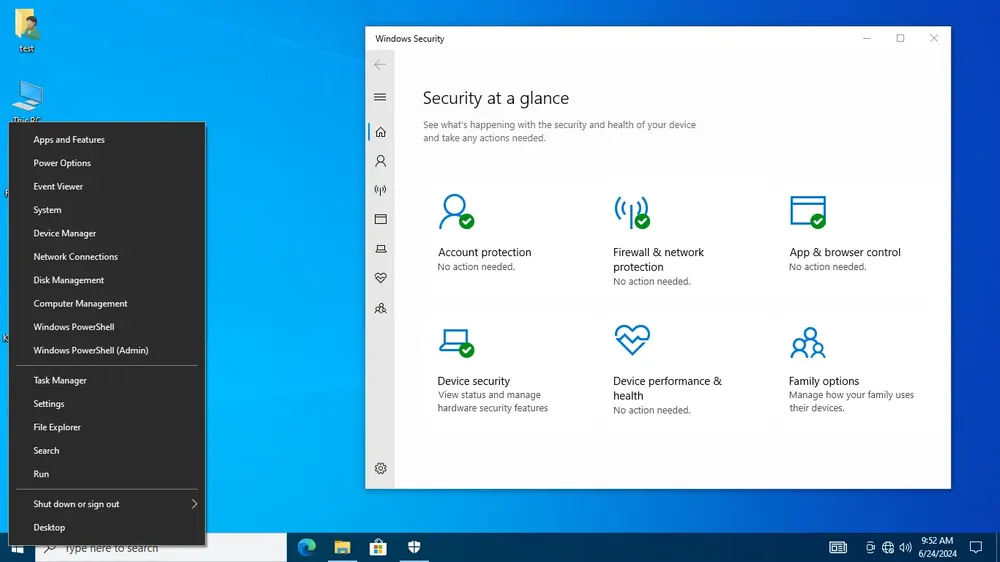Open Device Manager from context menu

107,233
